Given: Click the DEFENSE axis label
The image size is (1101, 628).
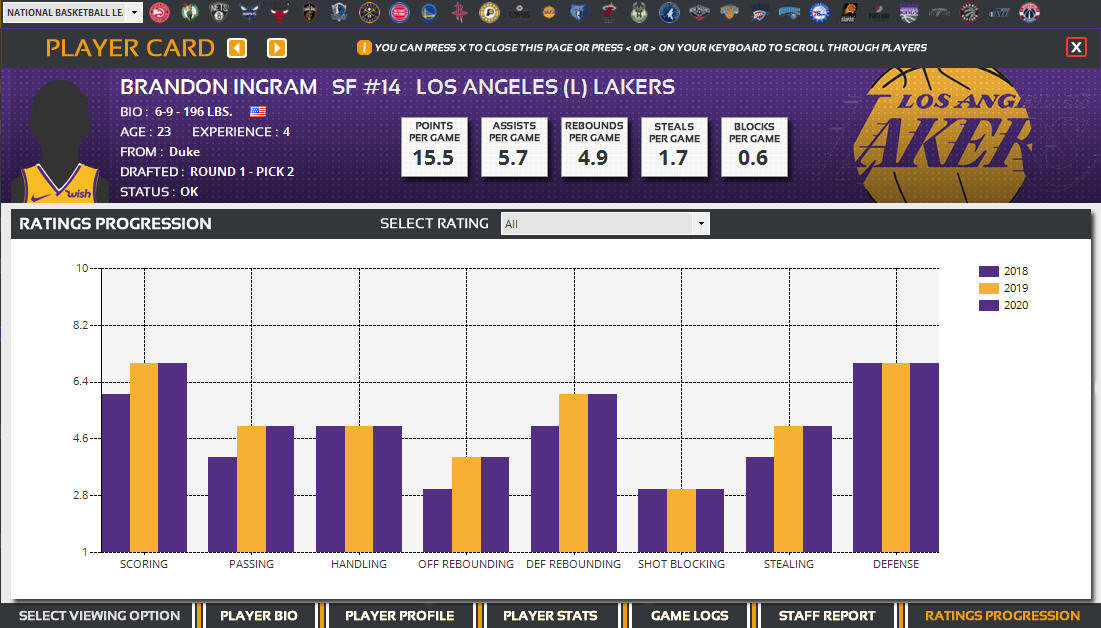Looking at the screenshot, I should click(x=896, y=564).
